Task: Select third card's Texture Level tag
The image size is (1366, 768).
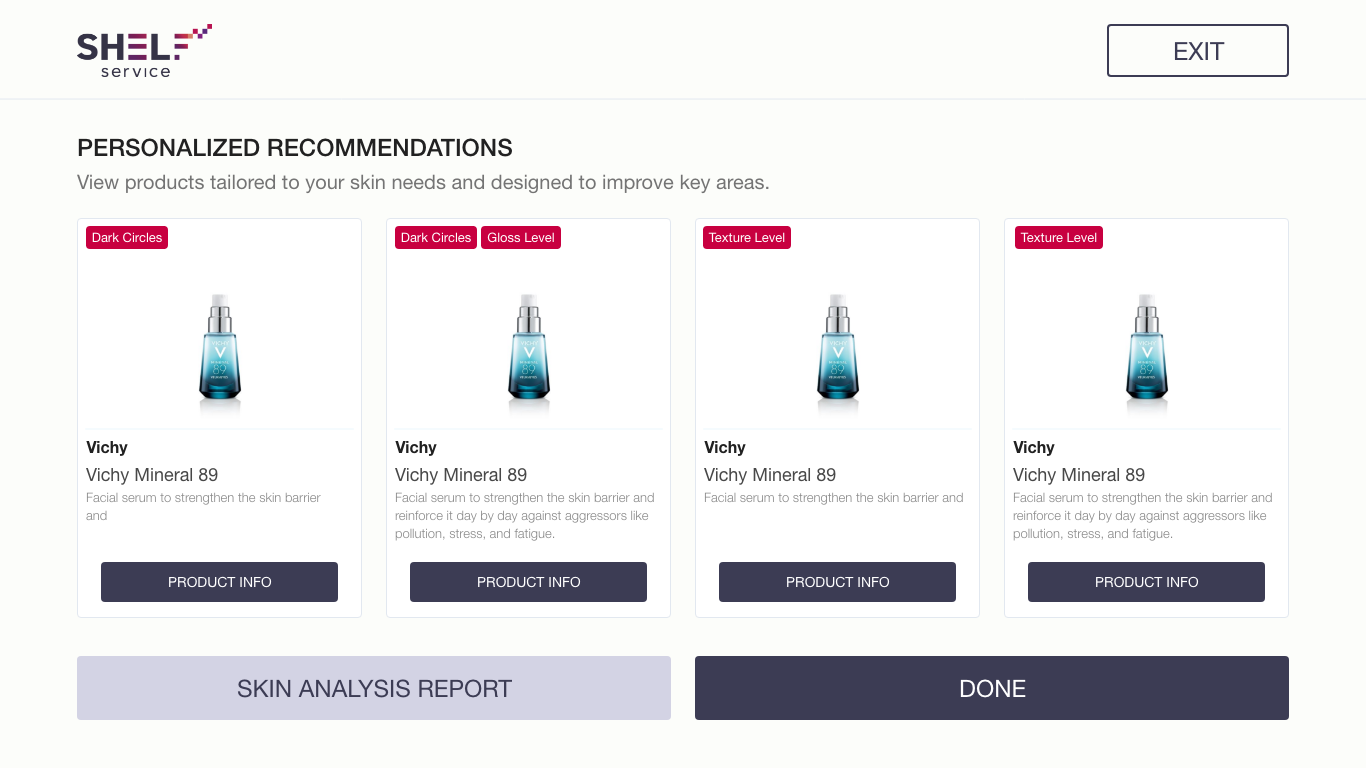Action: (747, 237)
